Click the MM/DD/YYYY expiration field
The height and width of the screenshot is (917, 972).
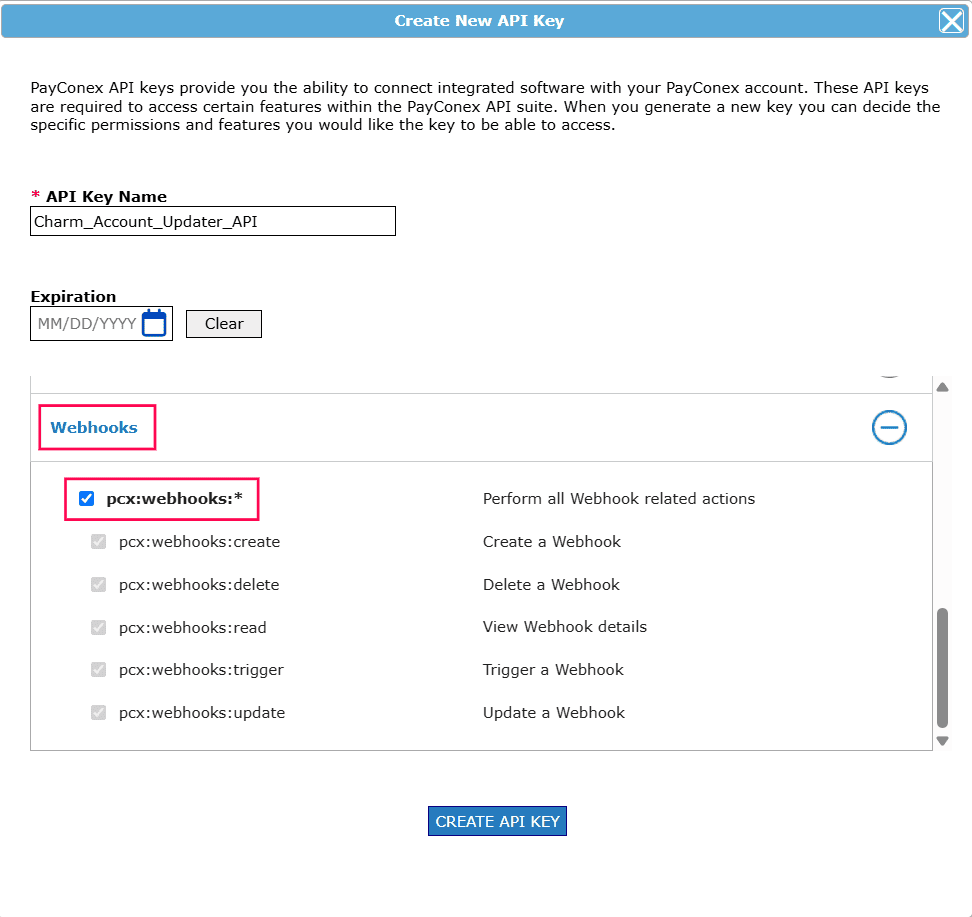coord(85,322)
